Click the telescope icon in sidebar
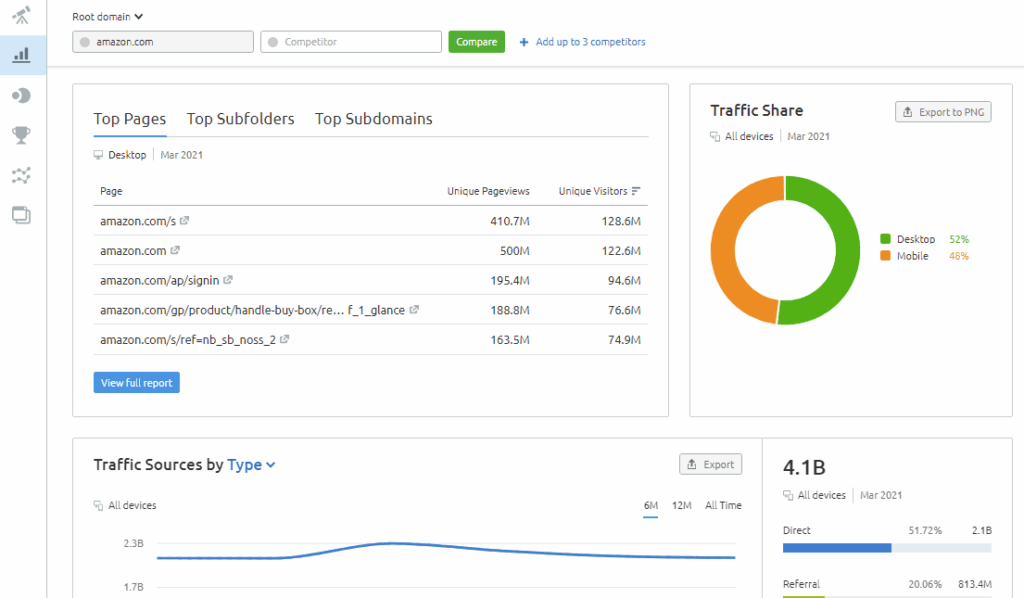1024x598 pixels. point(21,15)
